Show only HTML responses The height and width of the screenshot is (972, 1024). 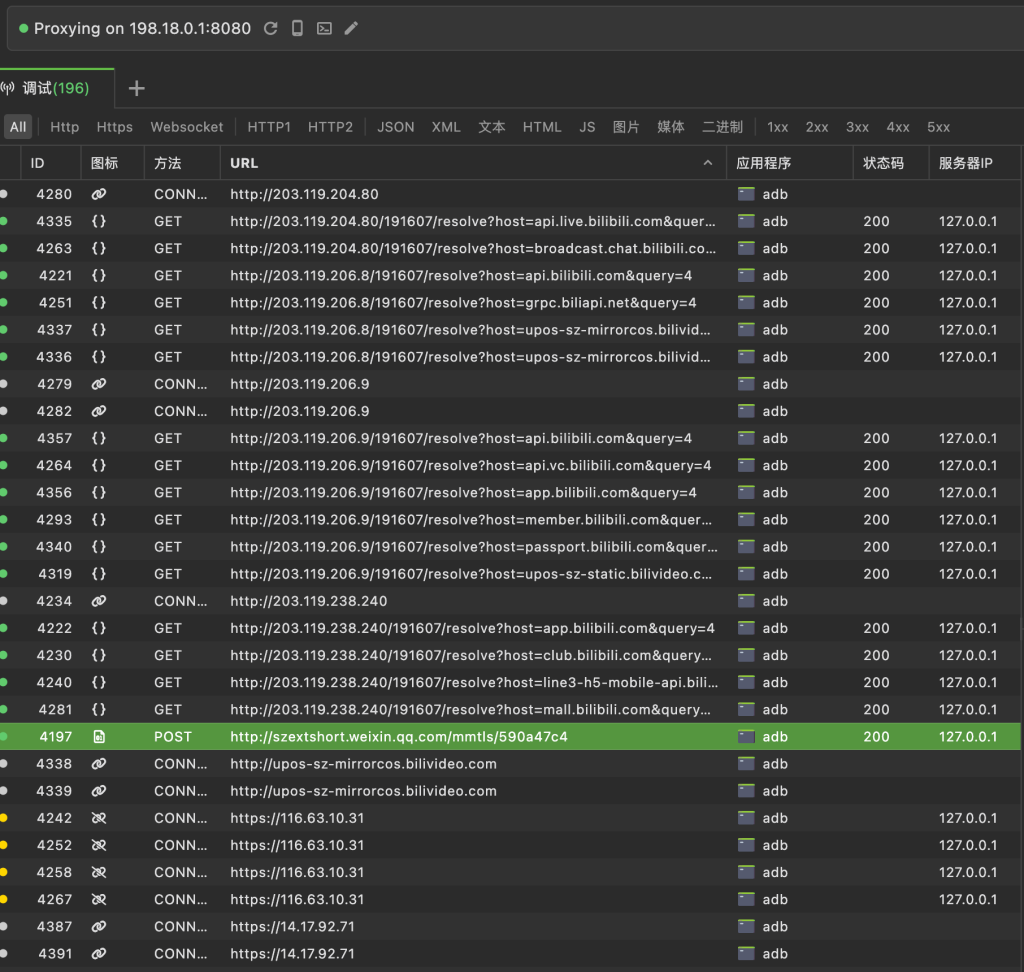(542, 127)
